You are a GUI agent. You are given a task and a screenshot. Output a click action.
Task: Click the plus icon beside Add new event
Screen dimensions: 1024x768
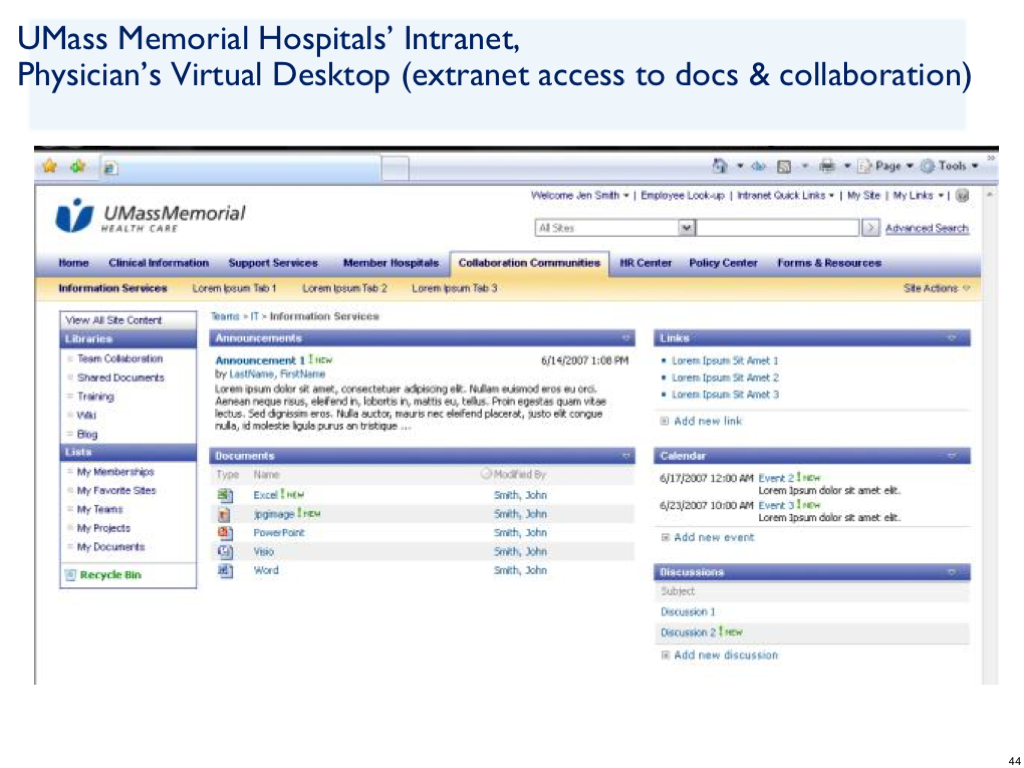(665, 537)
